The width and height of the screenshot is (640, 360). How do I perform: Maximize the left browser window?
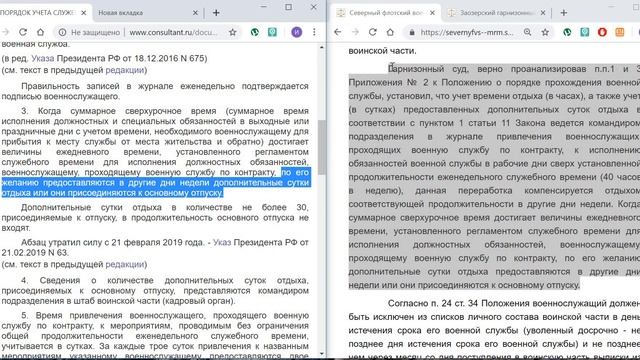click(289, 7)
